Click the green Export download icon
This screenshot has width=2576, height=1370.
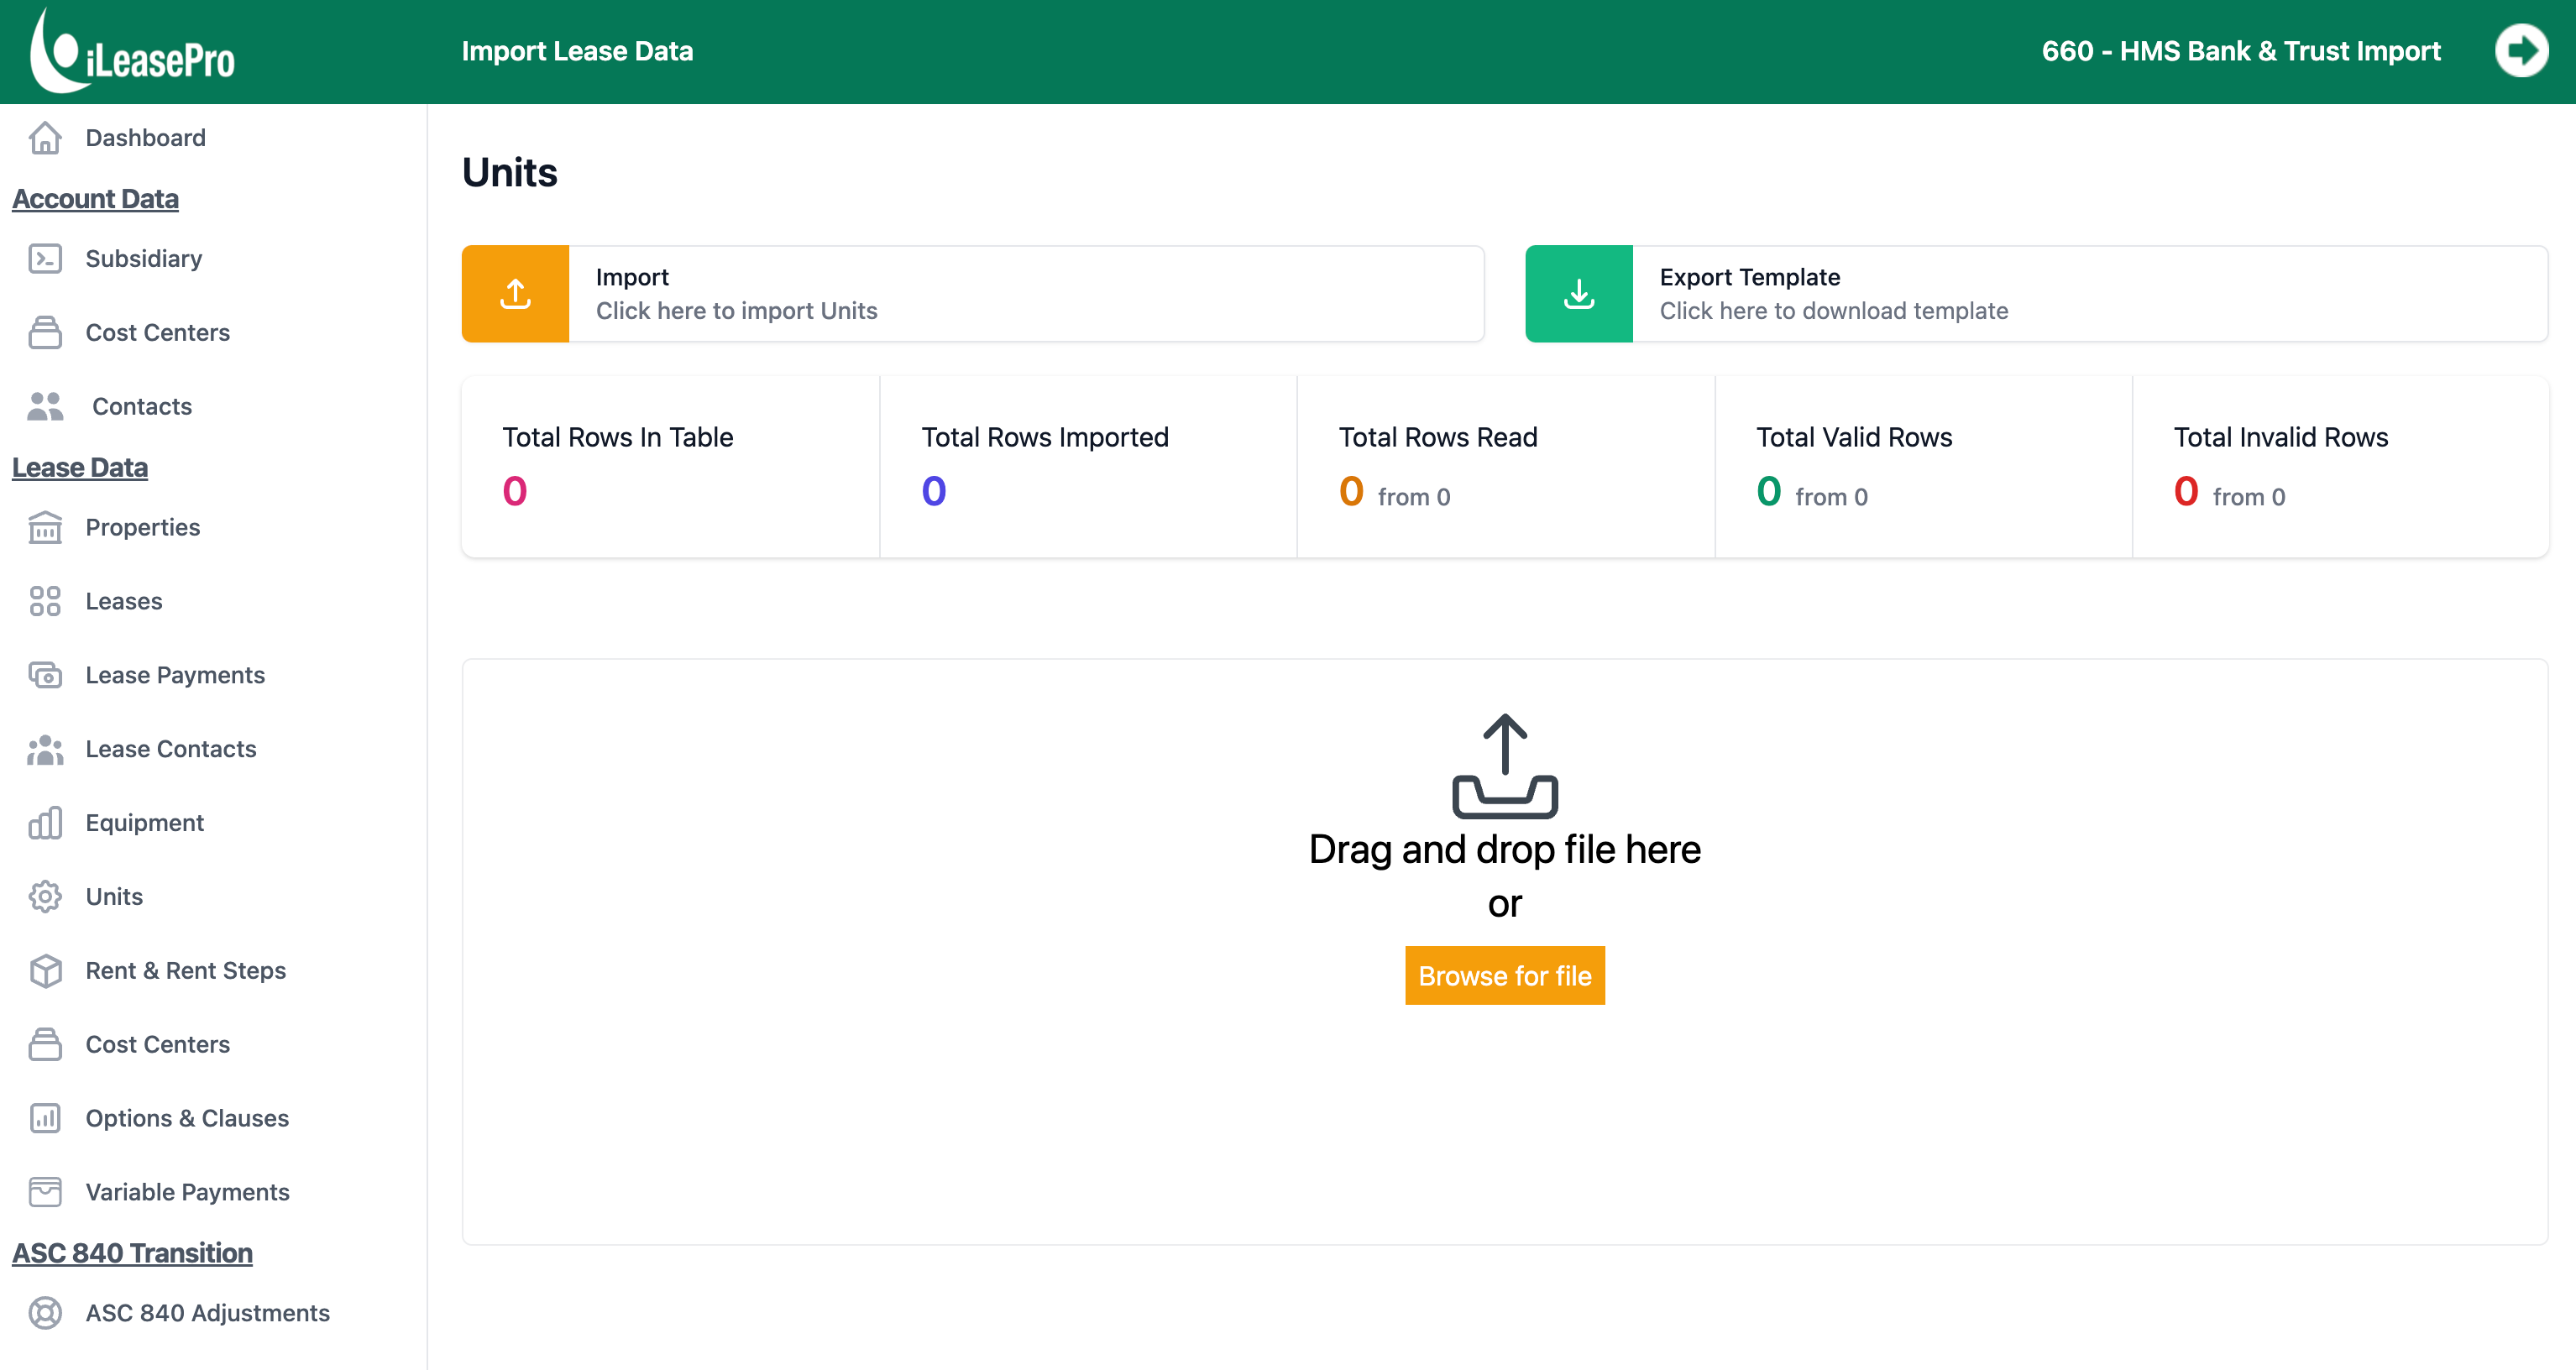point(1579,294)
